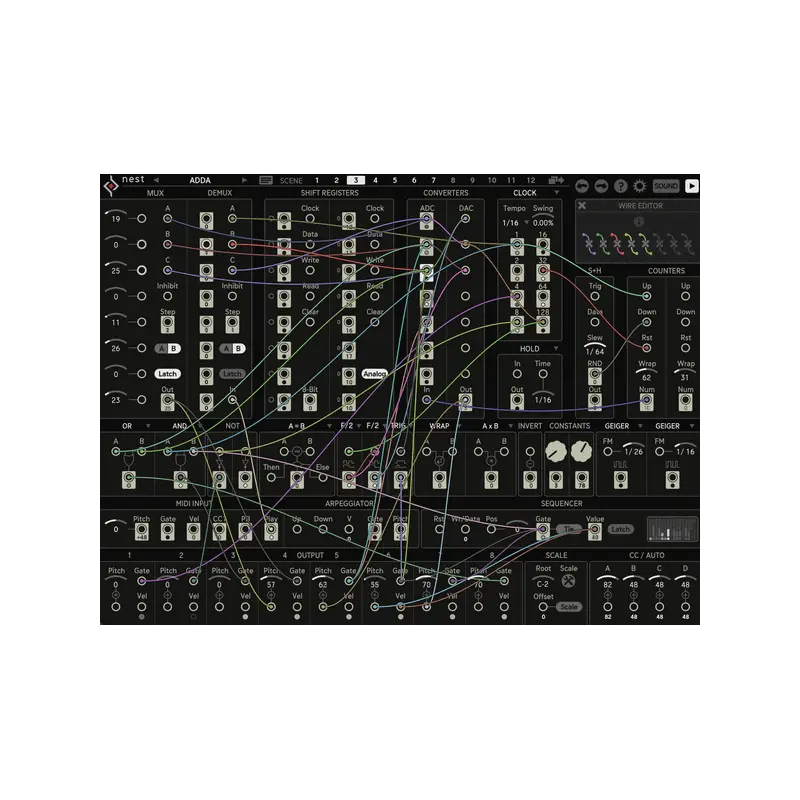This screenshot has height=800, width=800.
Task: Click the second Geiger output jack
Action: pyautogui.click(x=672, y=479)
